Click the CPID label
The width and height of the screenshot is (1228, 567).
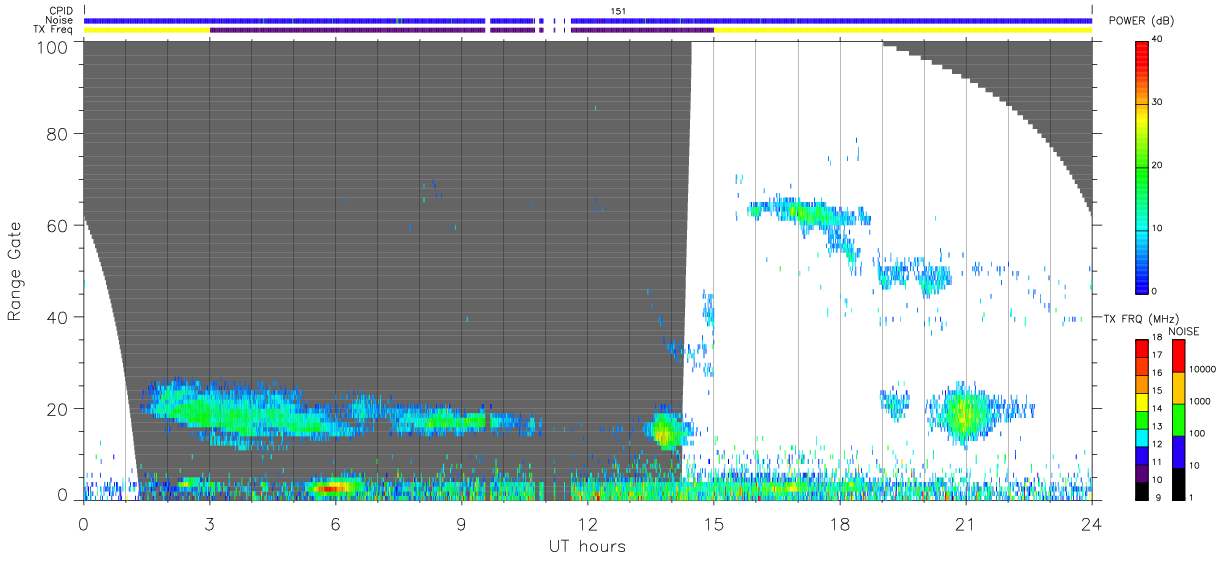[60, 10]
